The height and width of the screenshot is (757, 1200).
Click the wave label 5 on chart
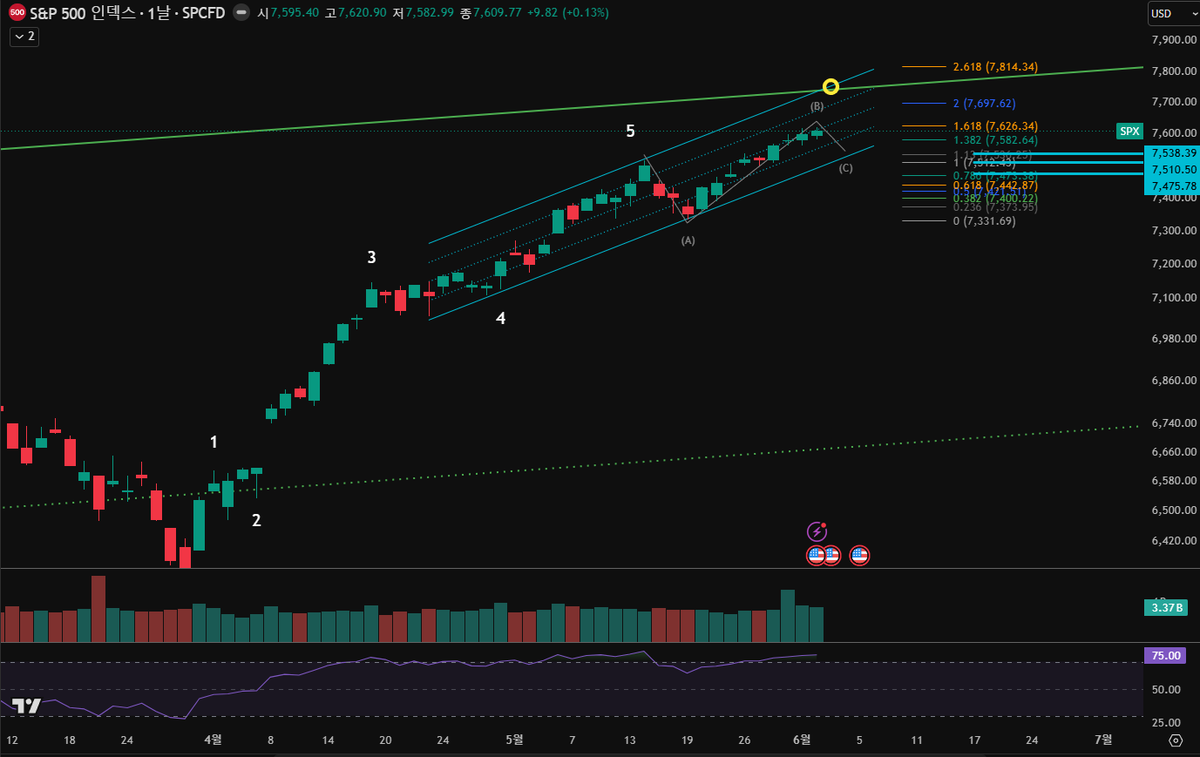630,131
